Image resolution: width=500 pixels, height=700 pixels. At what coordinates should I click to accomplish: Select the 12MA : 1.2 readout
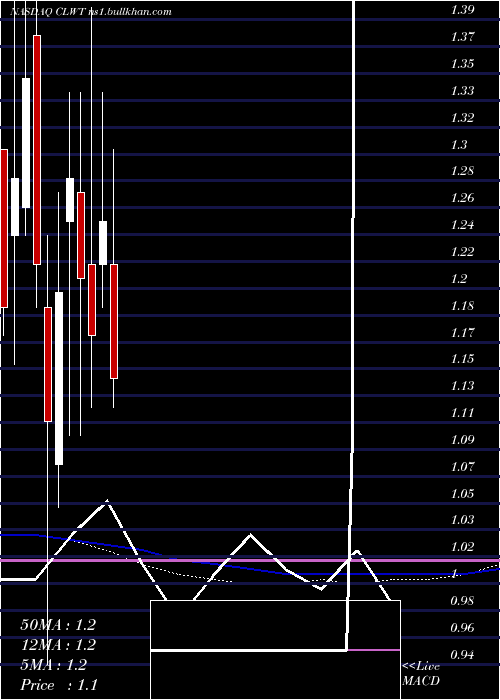tap(58, 645)
